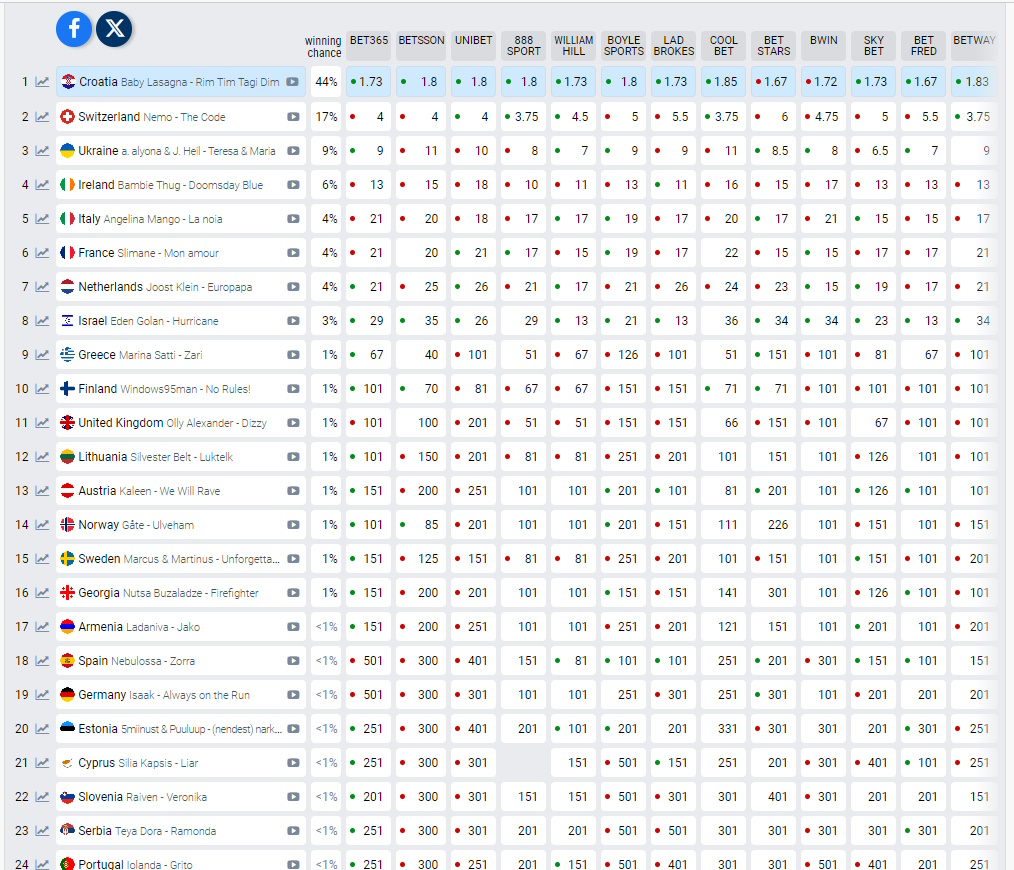The height and width of the screenshot is (870, 1014).
Task: Click the WILLIAM HILL column header
Action: pos(574,45)
